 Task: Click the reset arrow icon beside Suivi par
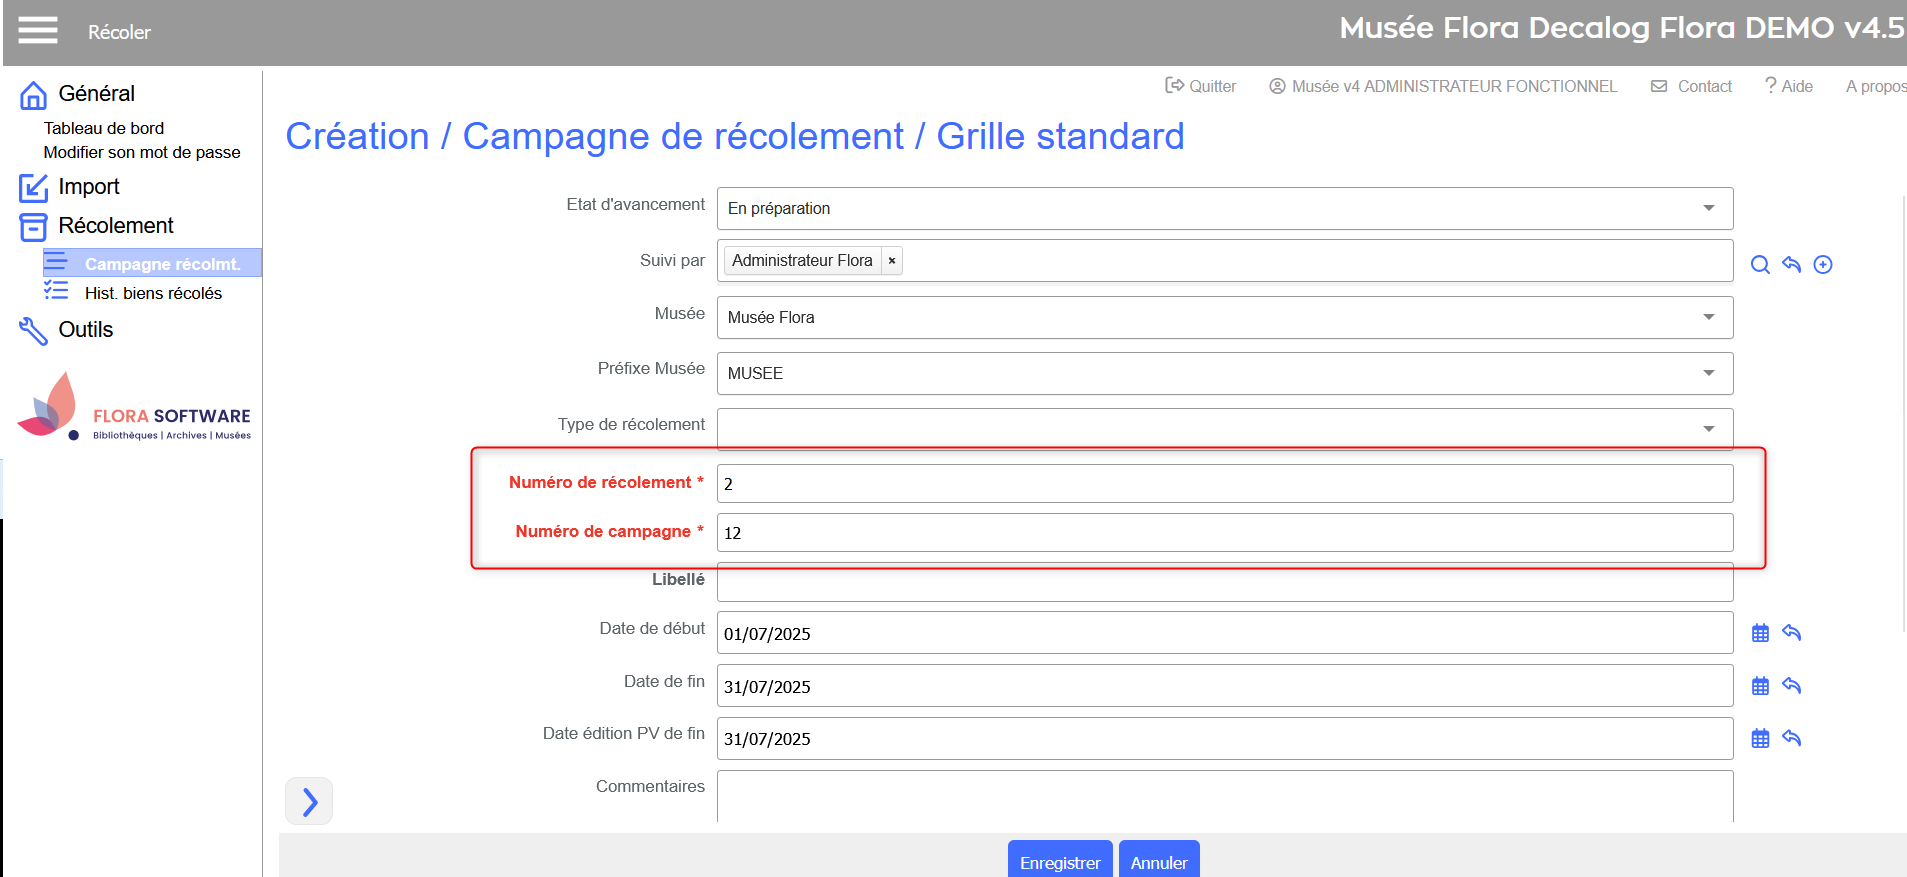(1791, 265)
